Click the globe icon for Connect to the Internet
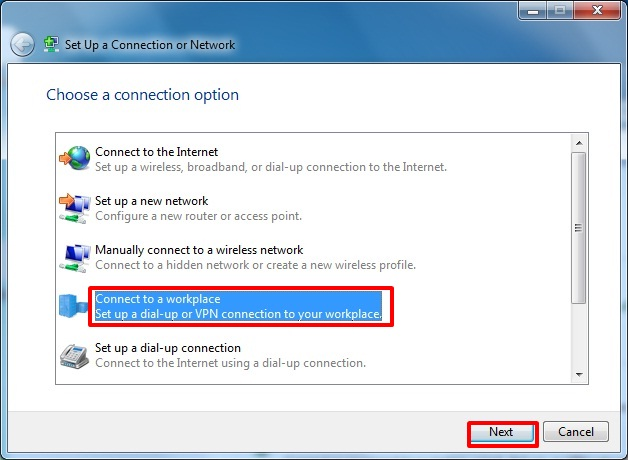This screenshot has height=460, width=628. click(75, 158)
